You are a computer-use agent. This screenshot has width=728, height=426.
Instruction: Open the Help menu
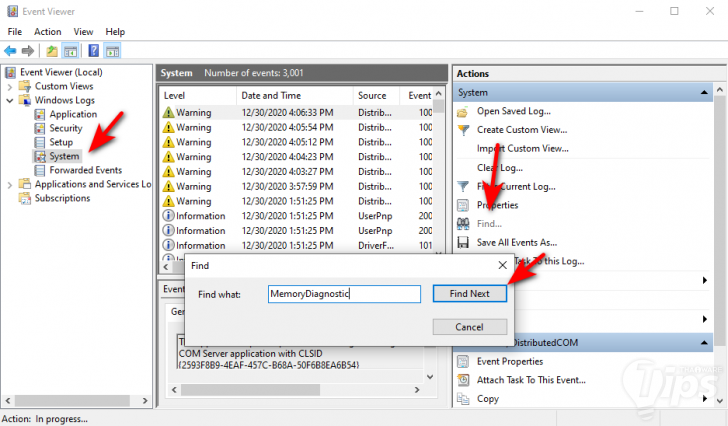point(115,32)
